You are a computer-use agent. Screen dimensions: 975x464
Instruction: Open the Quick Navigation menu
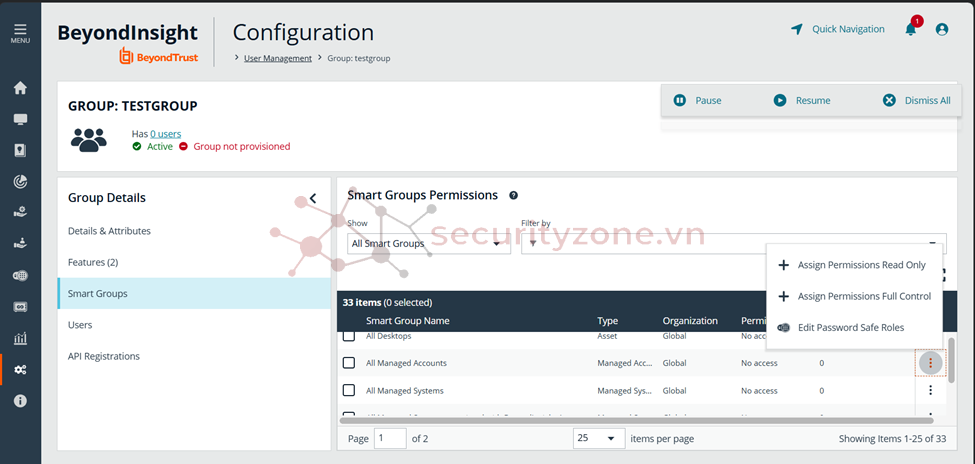pos(838,29)
